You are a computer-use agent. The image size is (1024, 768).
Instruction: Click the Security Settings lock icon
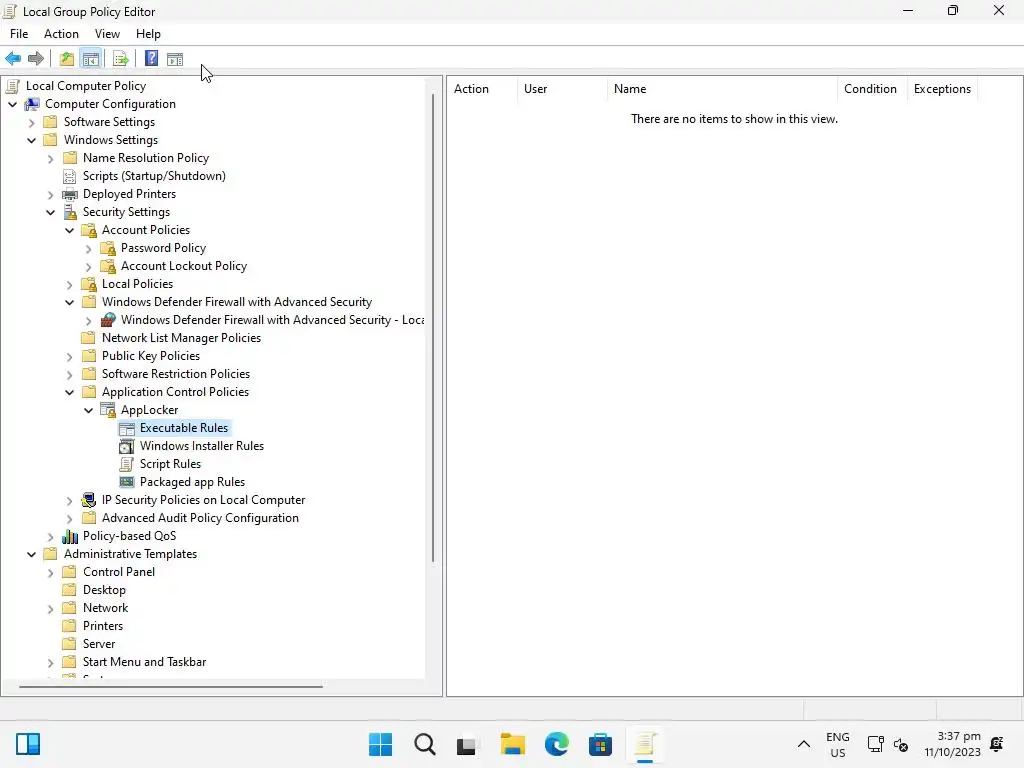(x=70, y=212)
